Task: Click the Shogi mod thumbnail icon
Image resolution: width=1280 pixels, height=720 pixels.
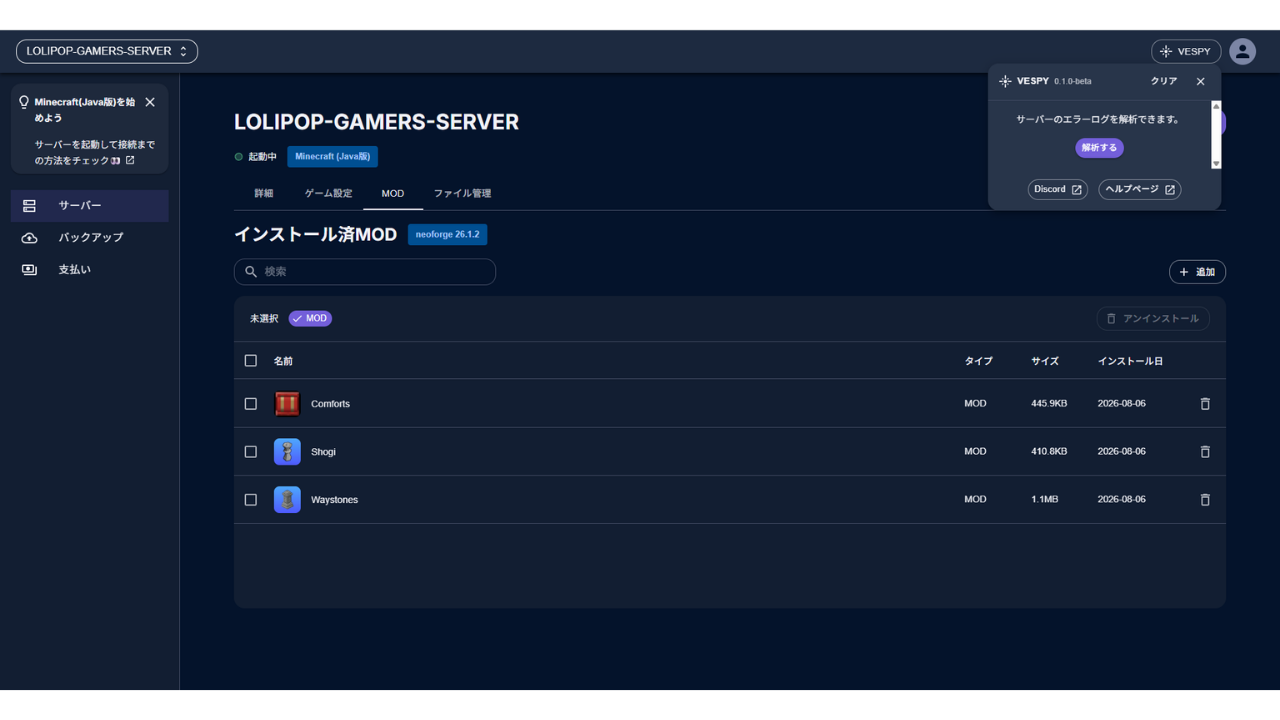Action: [287, 452]
